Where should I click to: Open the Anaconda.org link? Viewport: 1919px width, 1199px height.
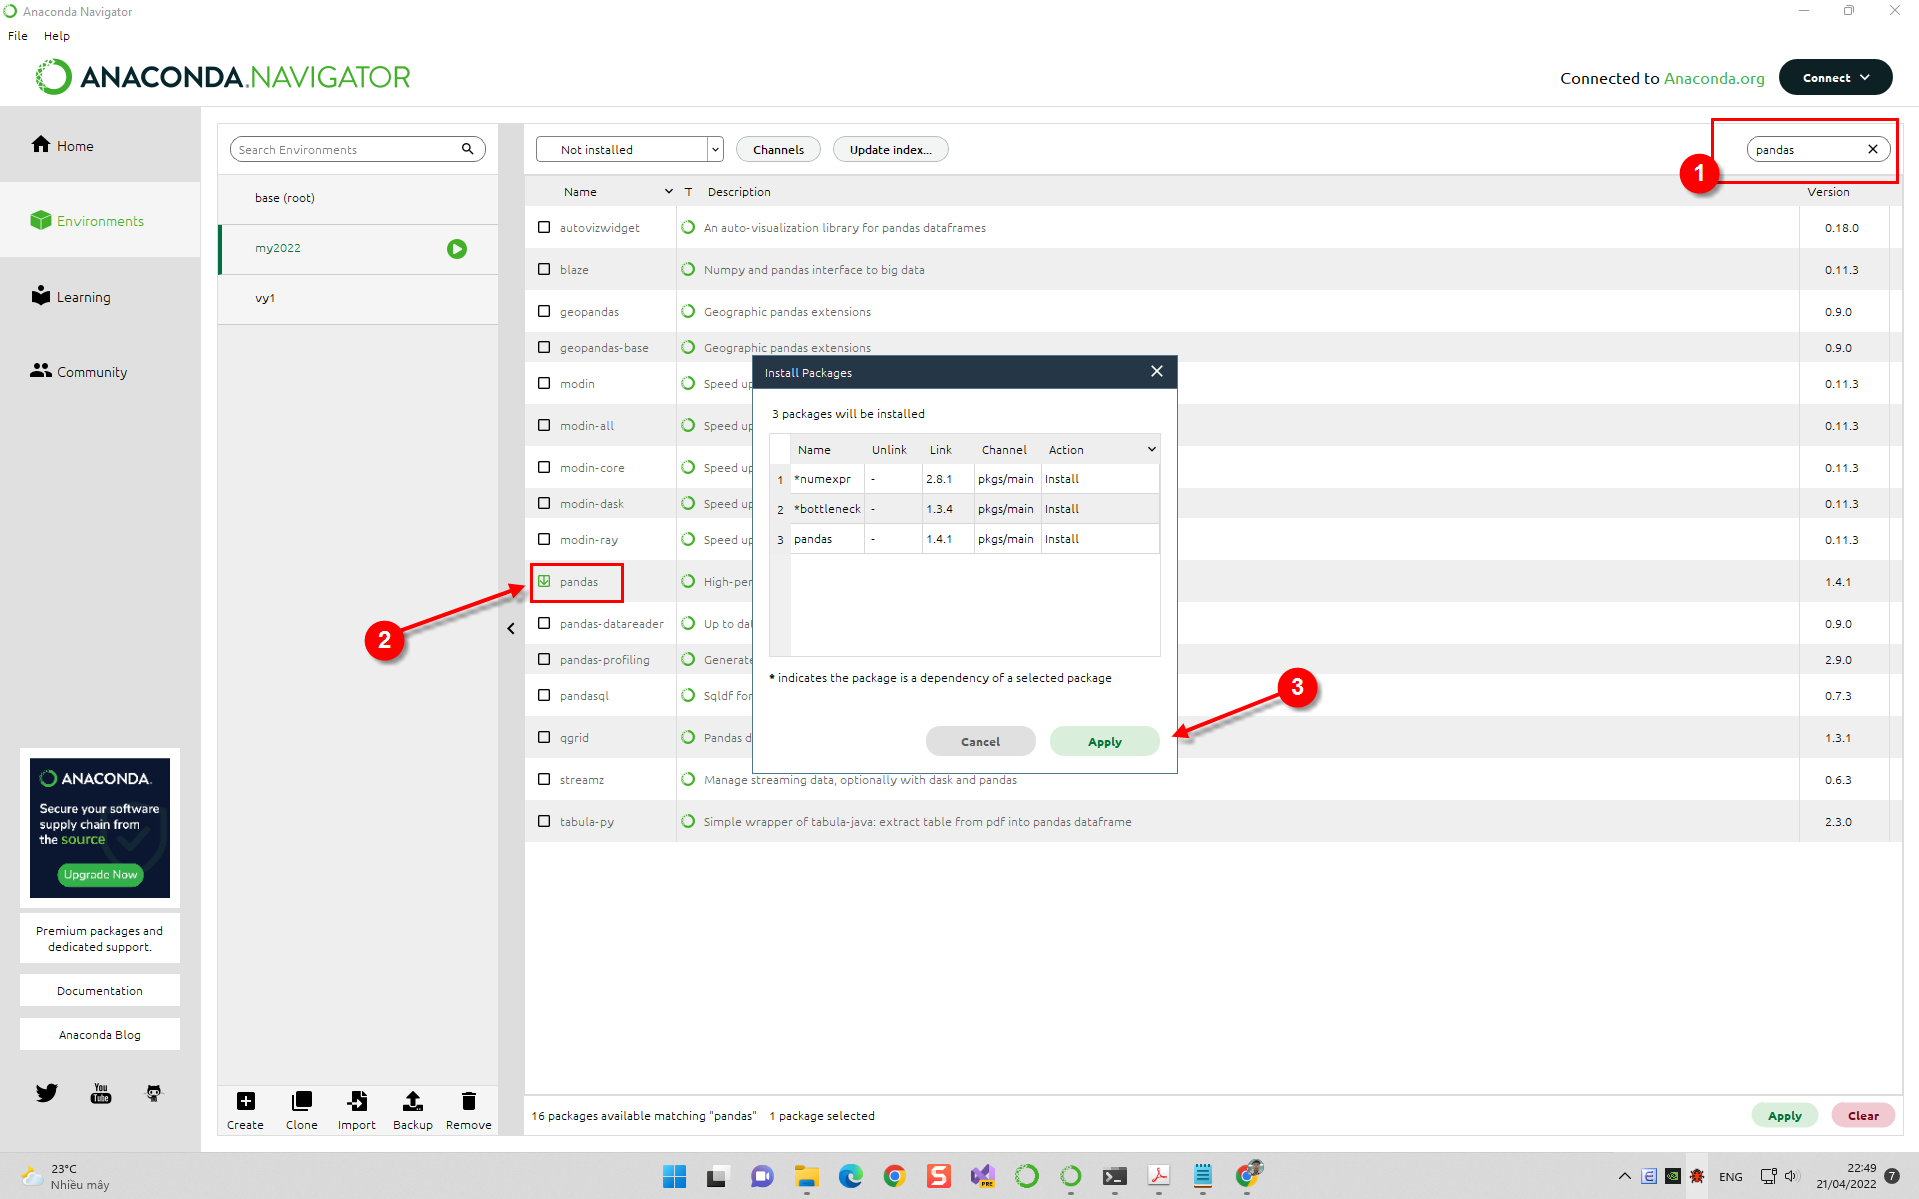[1714, 78]
